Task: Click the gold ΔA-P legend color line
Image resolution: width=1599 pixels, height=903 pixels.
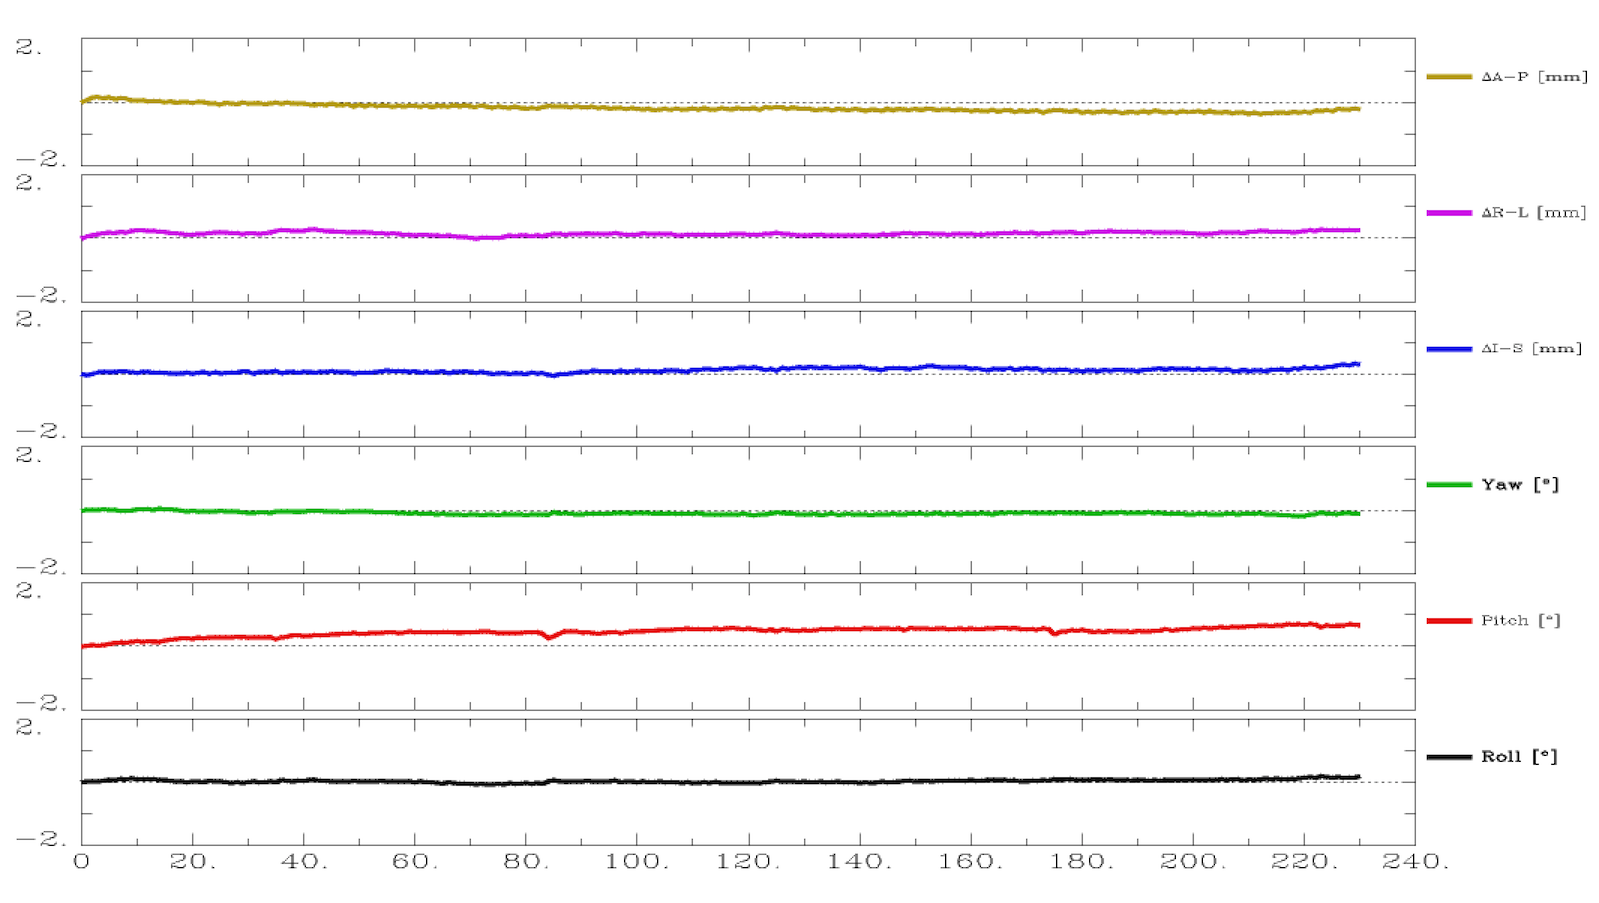Action: (x=1449, y=77)
